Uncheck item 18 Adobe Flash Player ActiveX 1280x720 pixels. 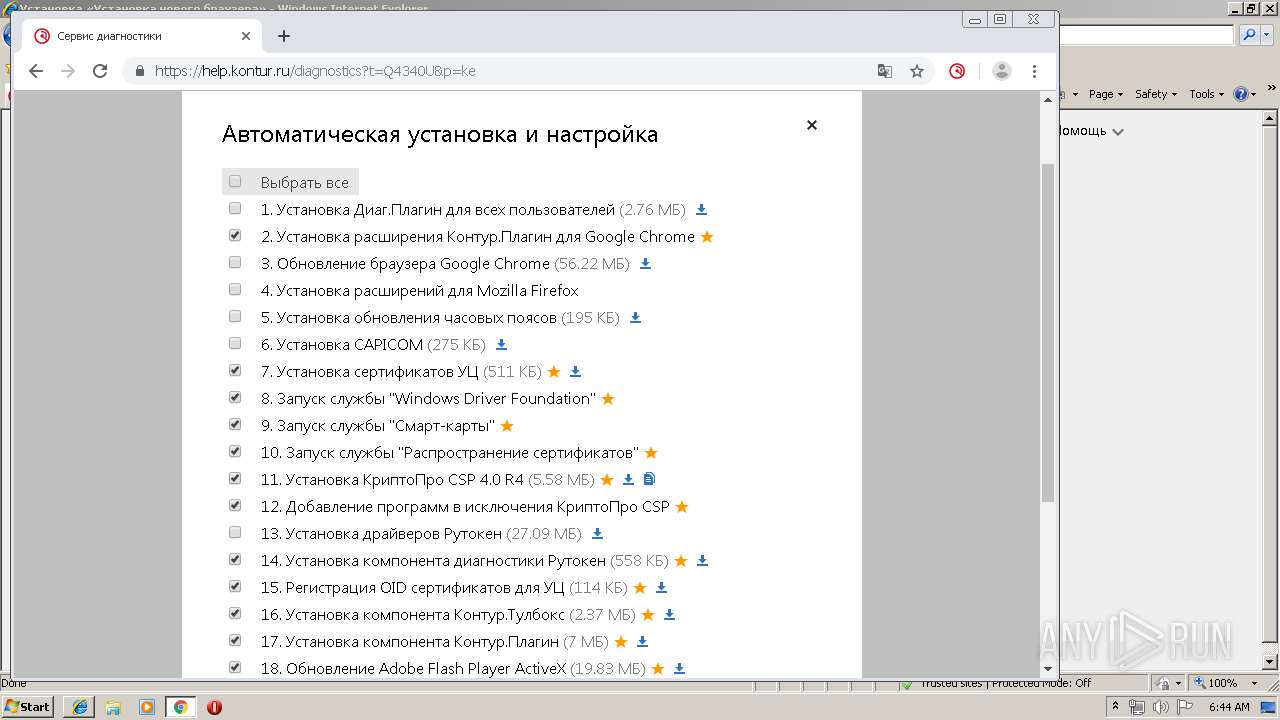tap(235, 668)
